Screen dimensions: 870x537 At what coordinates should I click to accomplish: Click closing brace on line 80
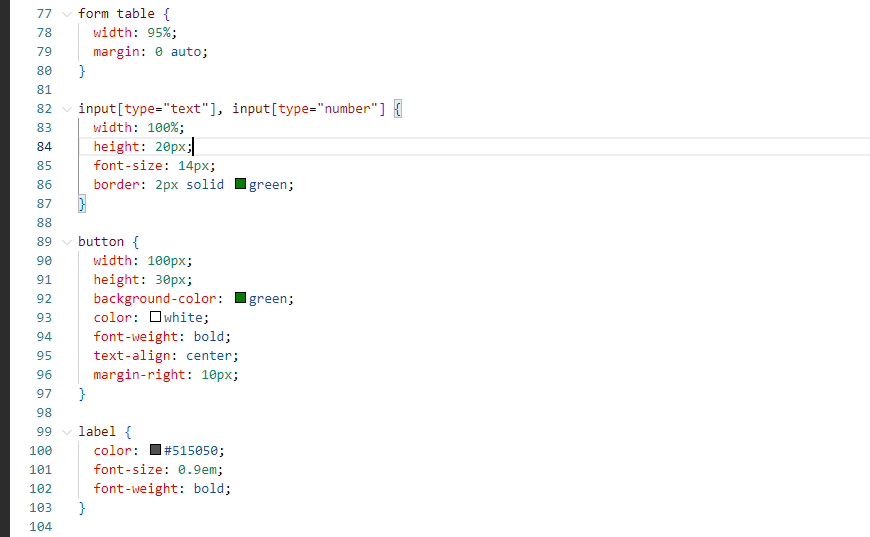tap(82, 71)
